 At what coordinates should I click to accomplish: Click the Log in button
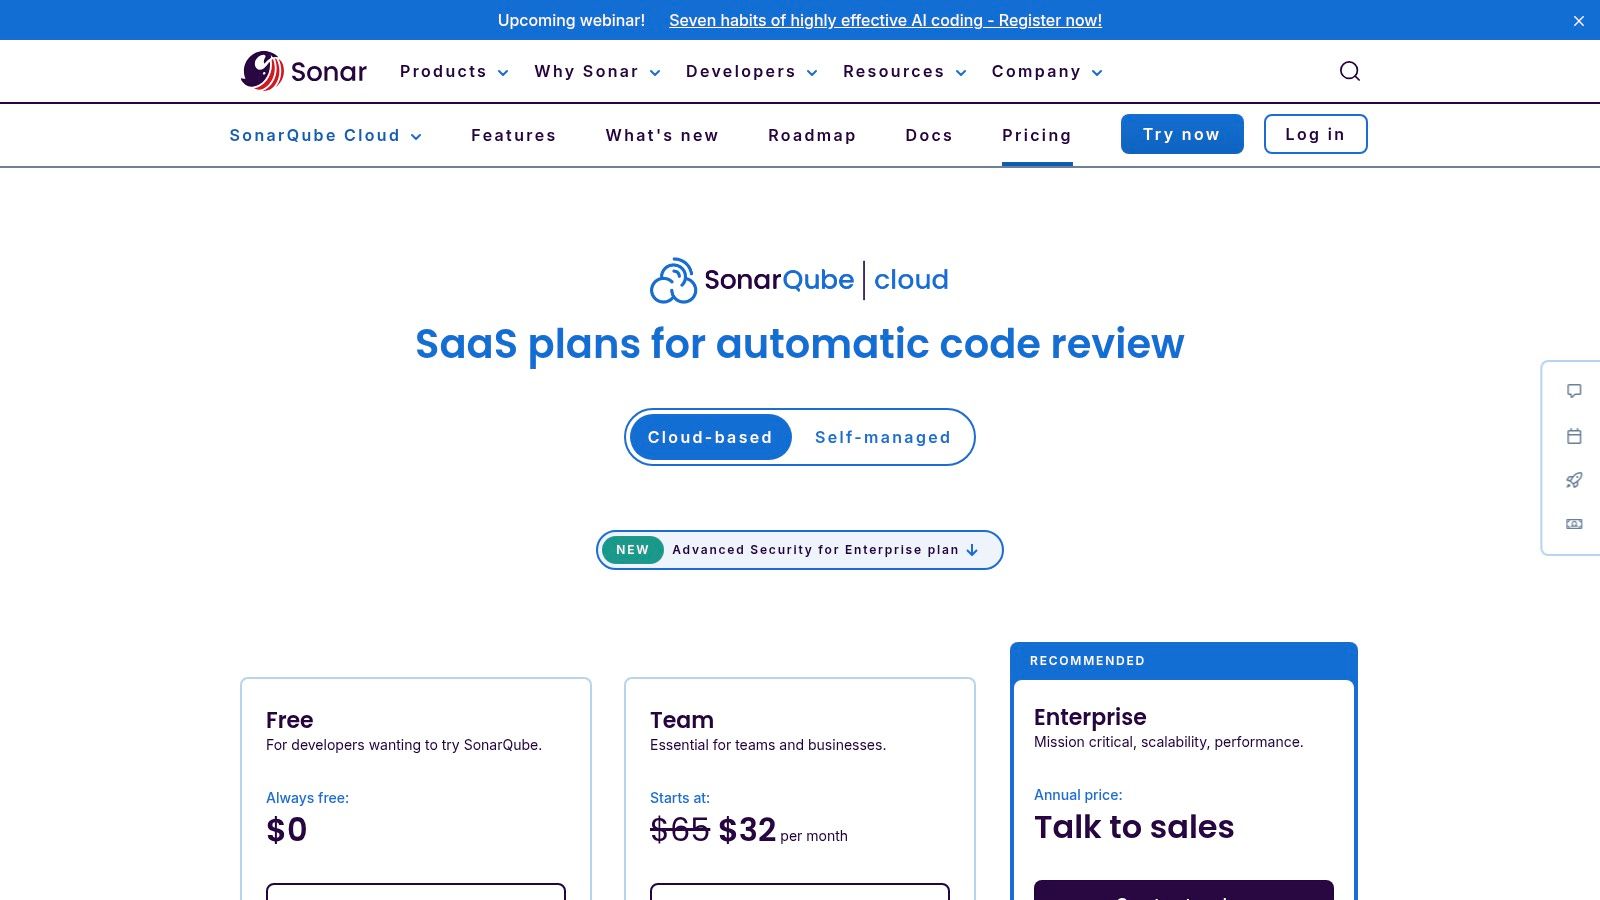(x=1315, y=134)
